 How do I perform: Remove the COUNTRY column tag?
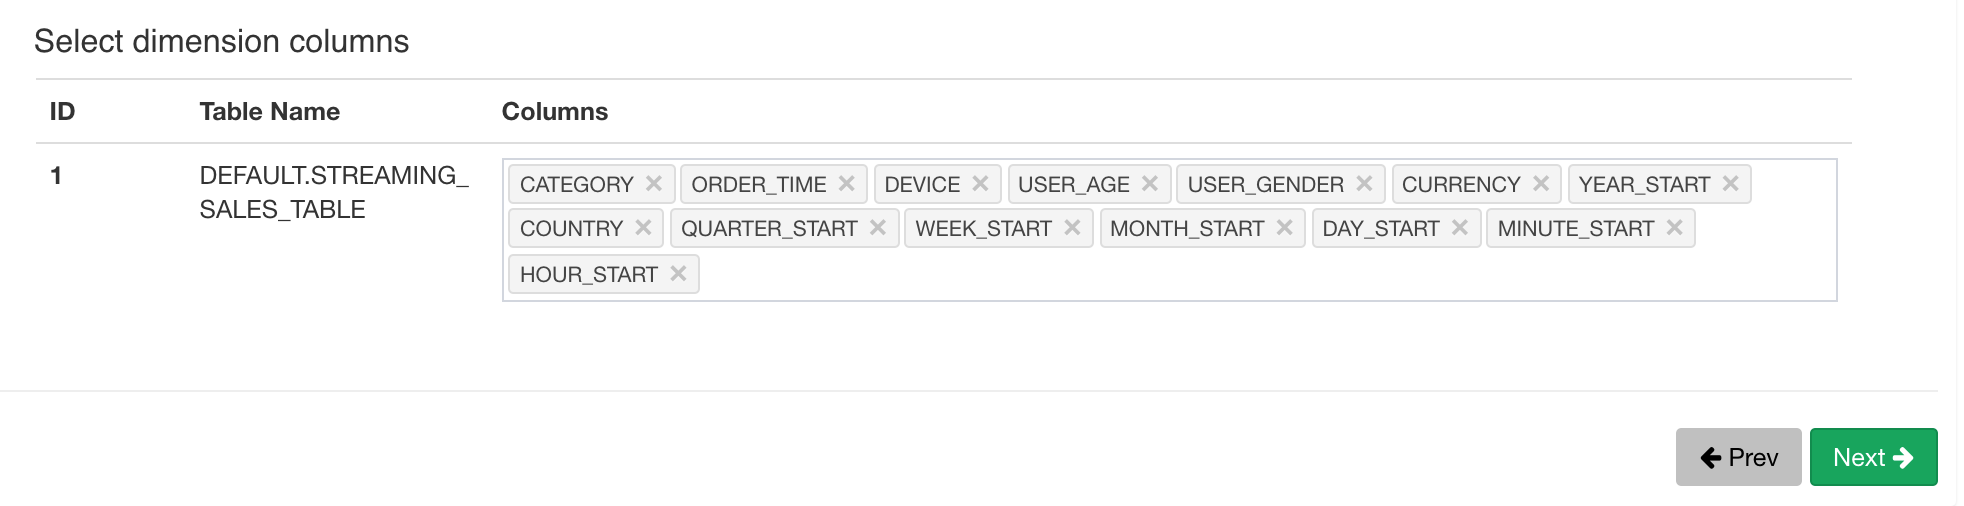click(x=644, y=228)
